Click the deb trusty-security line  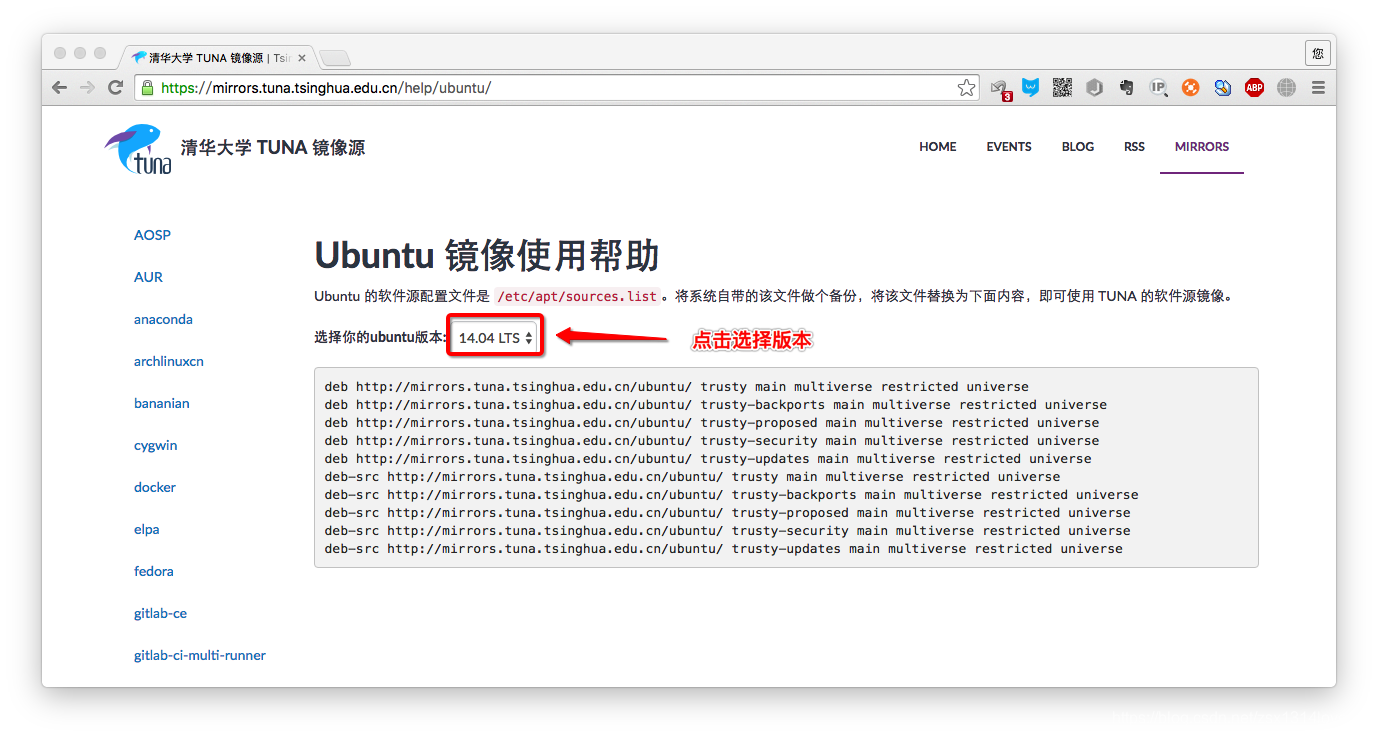(x=712, y=441)
